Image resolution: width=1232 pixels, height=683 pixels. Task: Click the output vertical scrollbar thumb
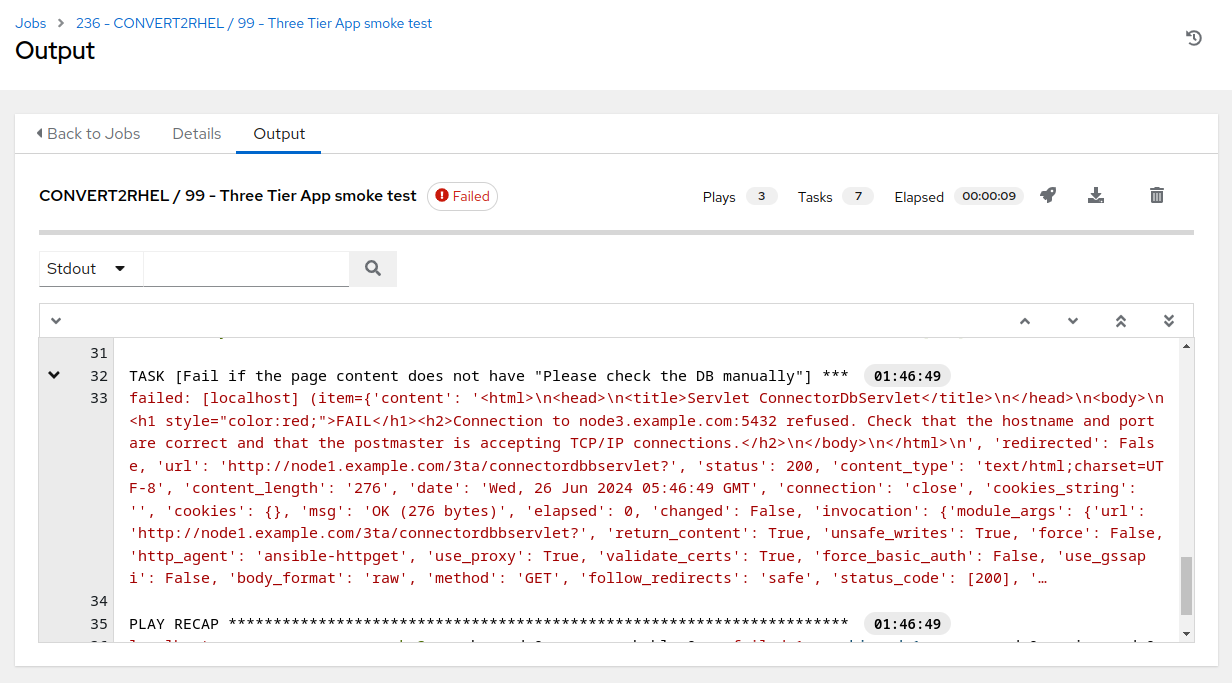click(x=1187, y=585)
